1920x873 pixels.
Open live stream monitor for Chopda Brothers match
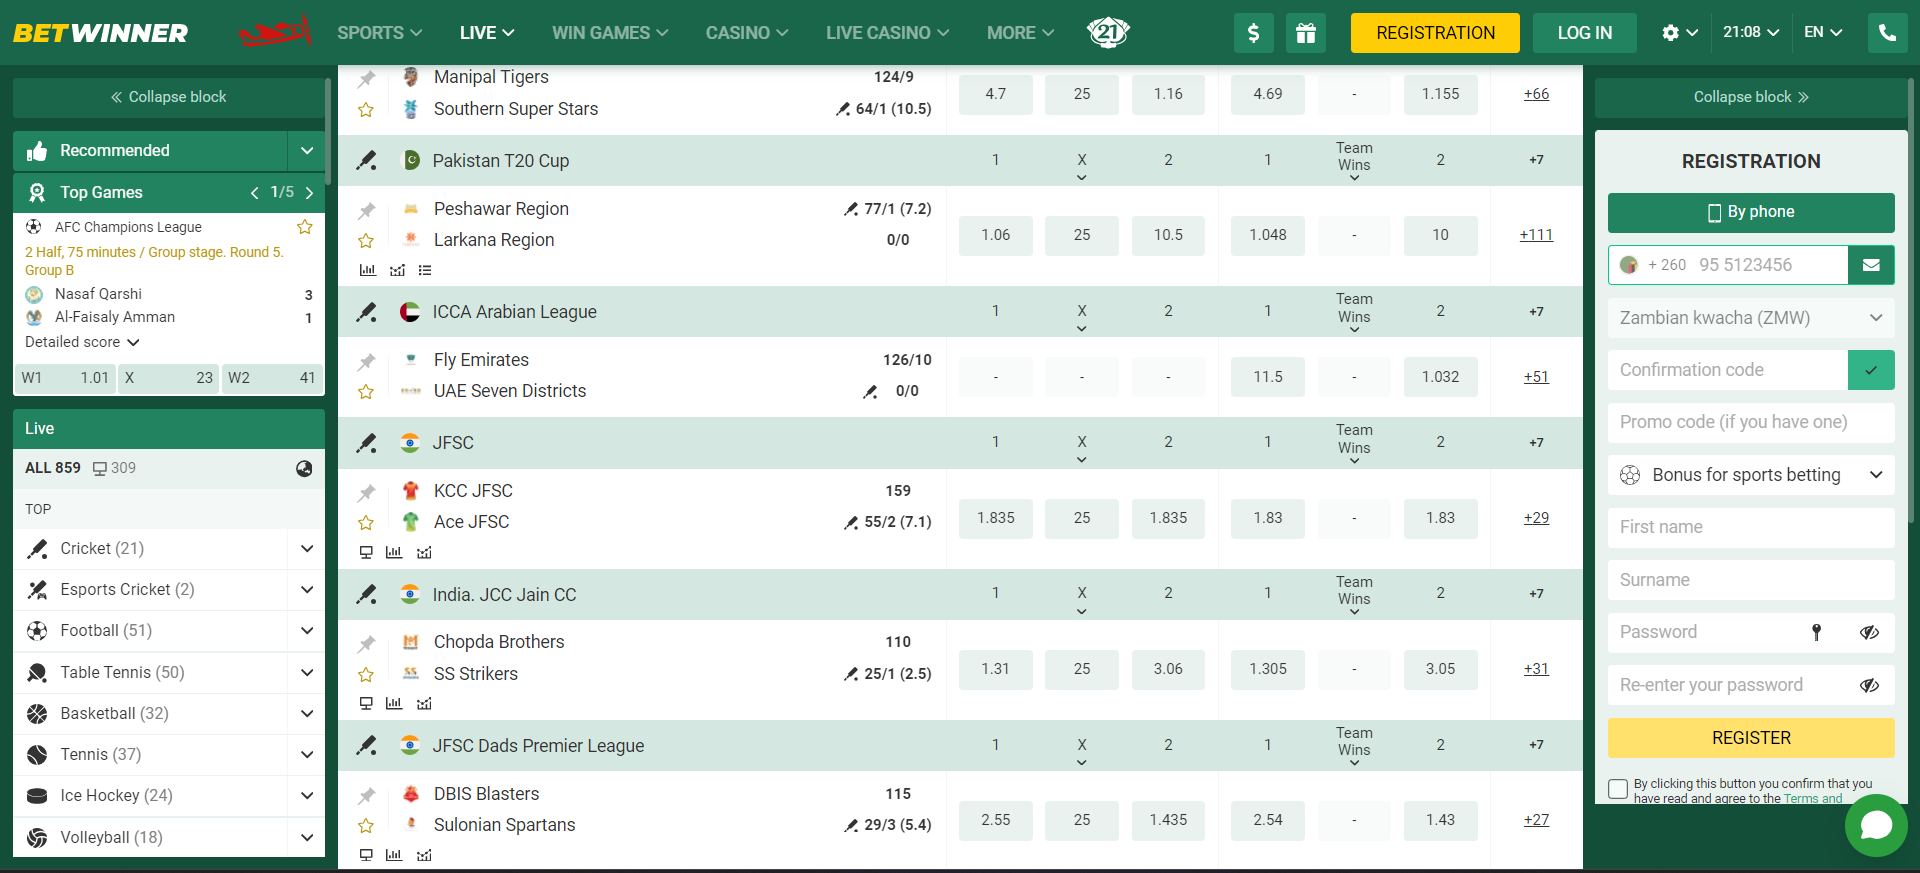tap(366, 703)
